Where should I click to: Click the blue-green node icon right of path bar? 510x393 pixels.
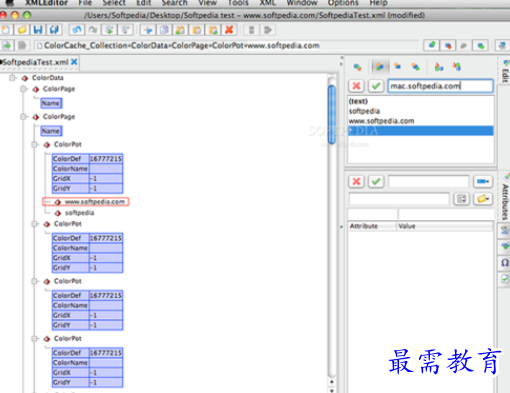pyautogui.click(x=432, y=45)
